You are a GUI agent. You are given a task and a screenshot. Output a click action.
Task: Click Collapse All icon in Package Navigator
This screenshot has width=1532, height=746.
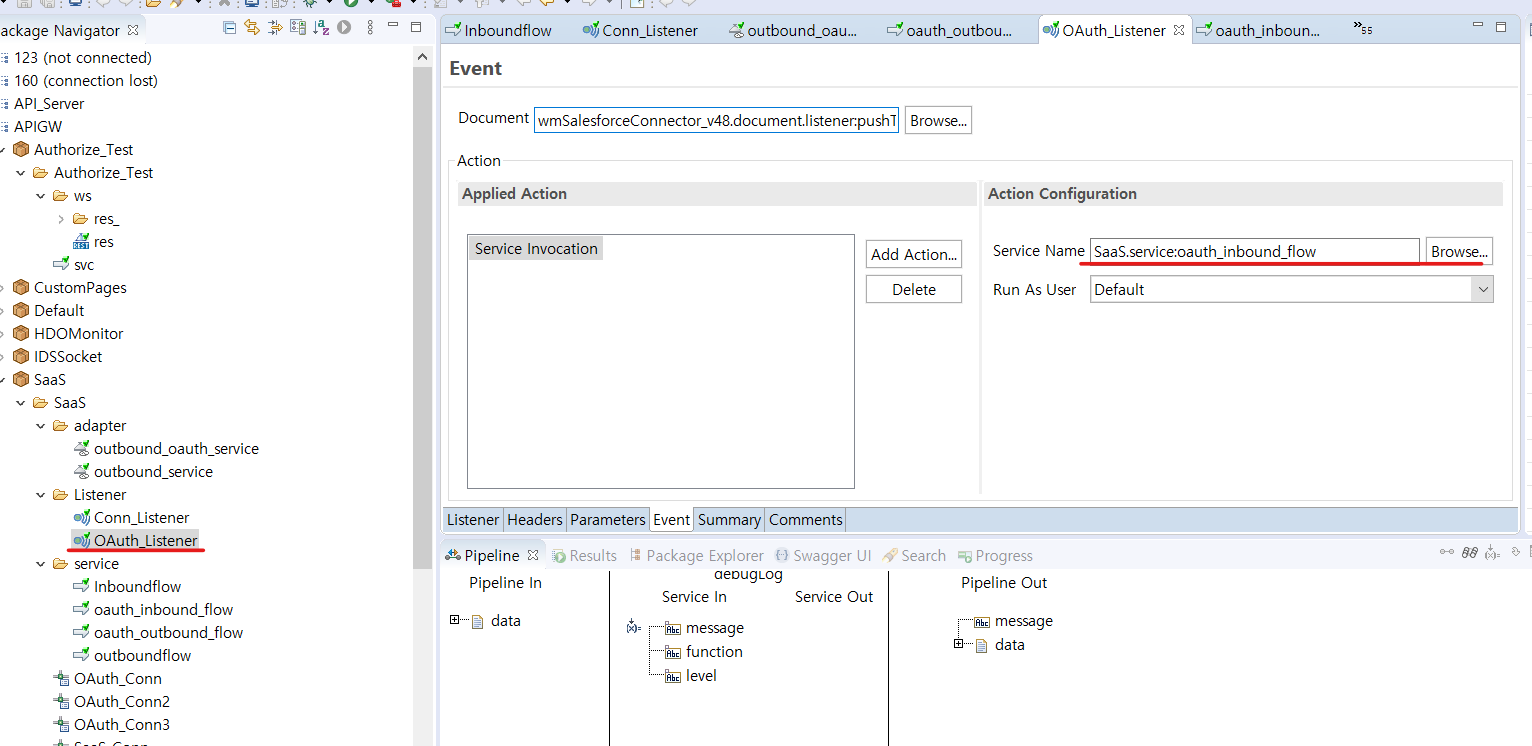[x=230, y=28]
